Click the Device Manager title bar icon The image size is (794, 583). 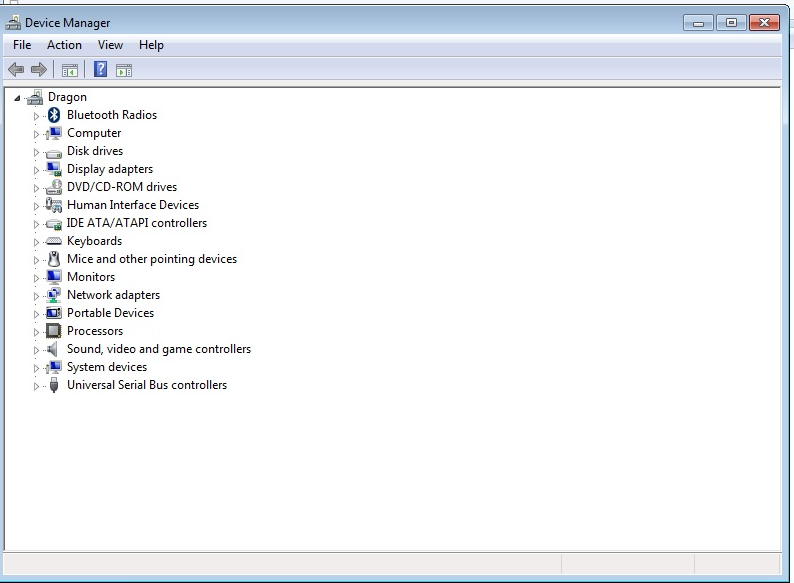13,22
